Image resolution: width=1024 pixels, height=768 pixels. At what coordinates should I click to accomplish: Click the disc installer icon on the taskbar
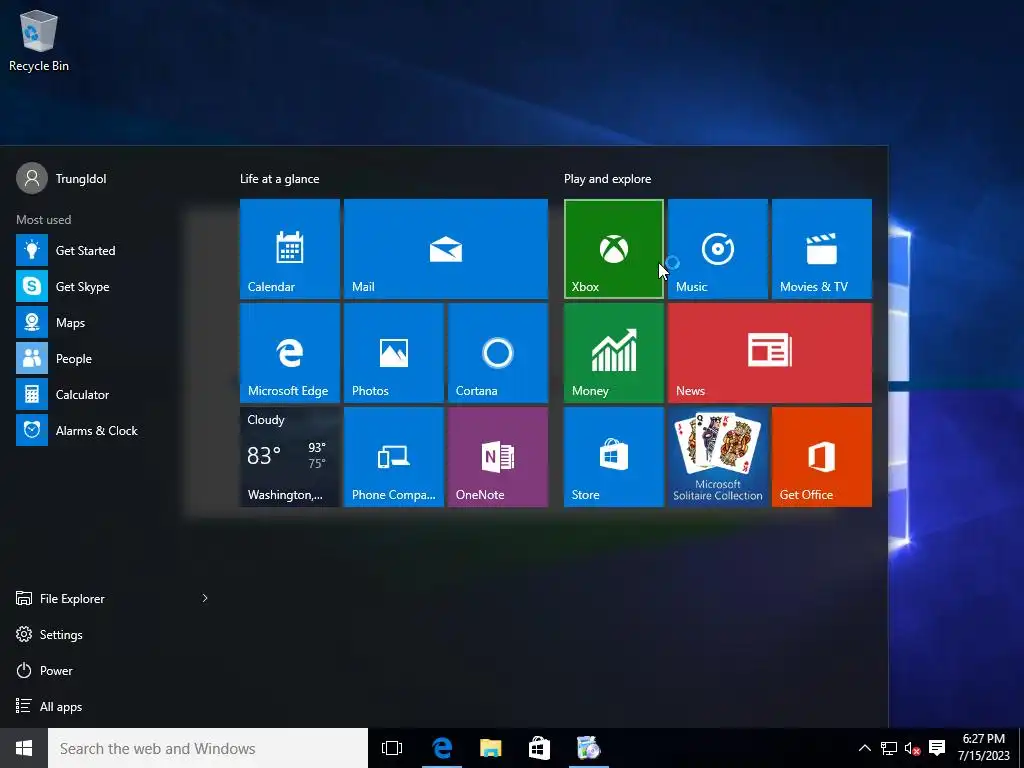coord(588,748)
